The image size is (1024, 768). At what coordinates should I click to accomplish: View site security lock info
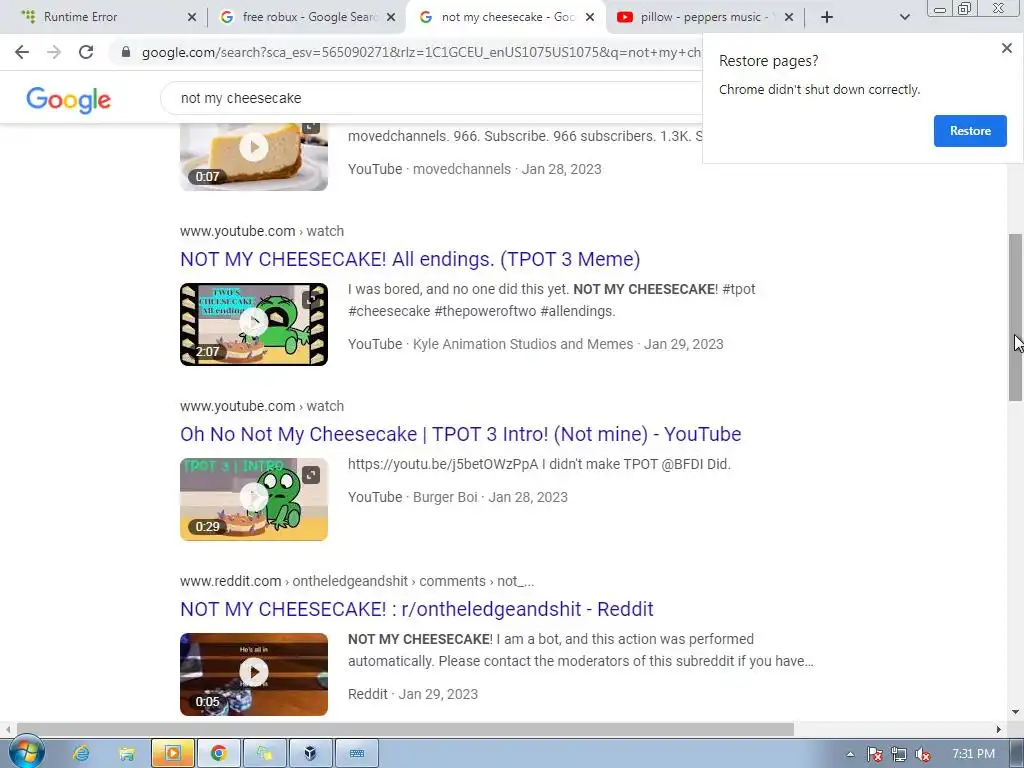point(126,52)
